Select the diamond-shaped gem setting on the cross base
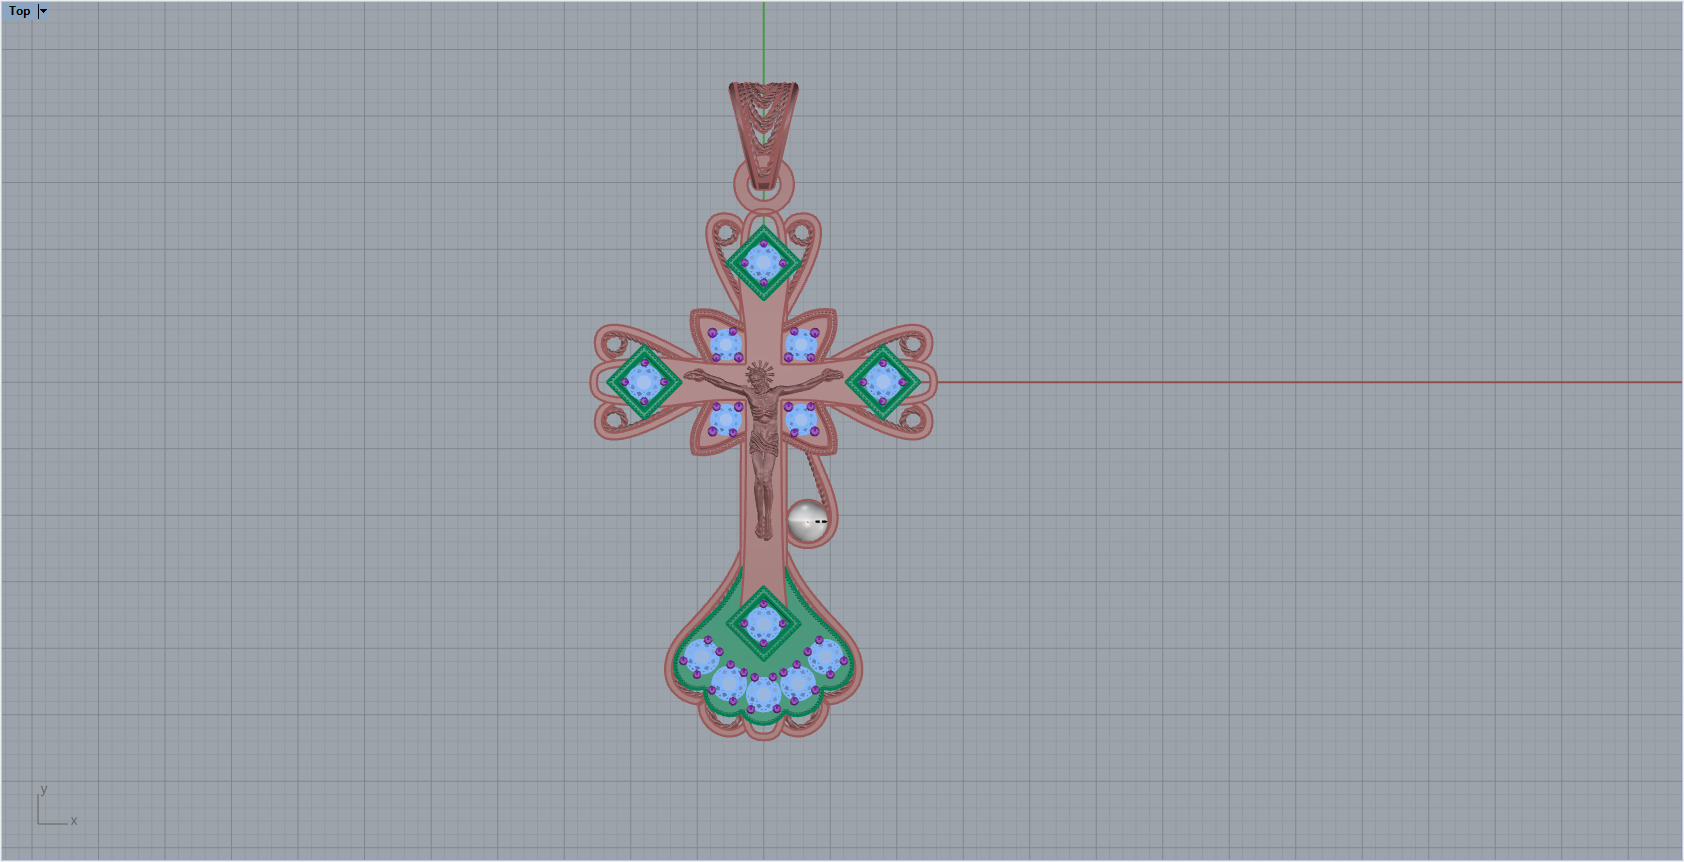Image resolution: width=1684 pixels, height=862 pixels. [x=764, y=624]
